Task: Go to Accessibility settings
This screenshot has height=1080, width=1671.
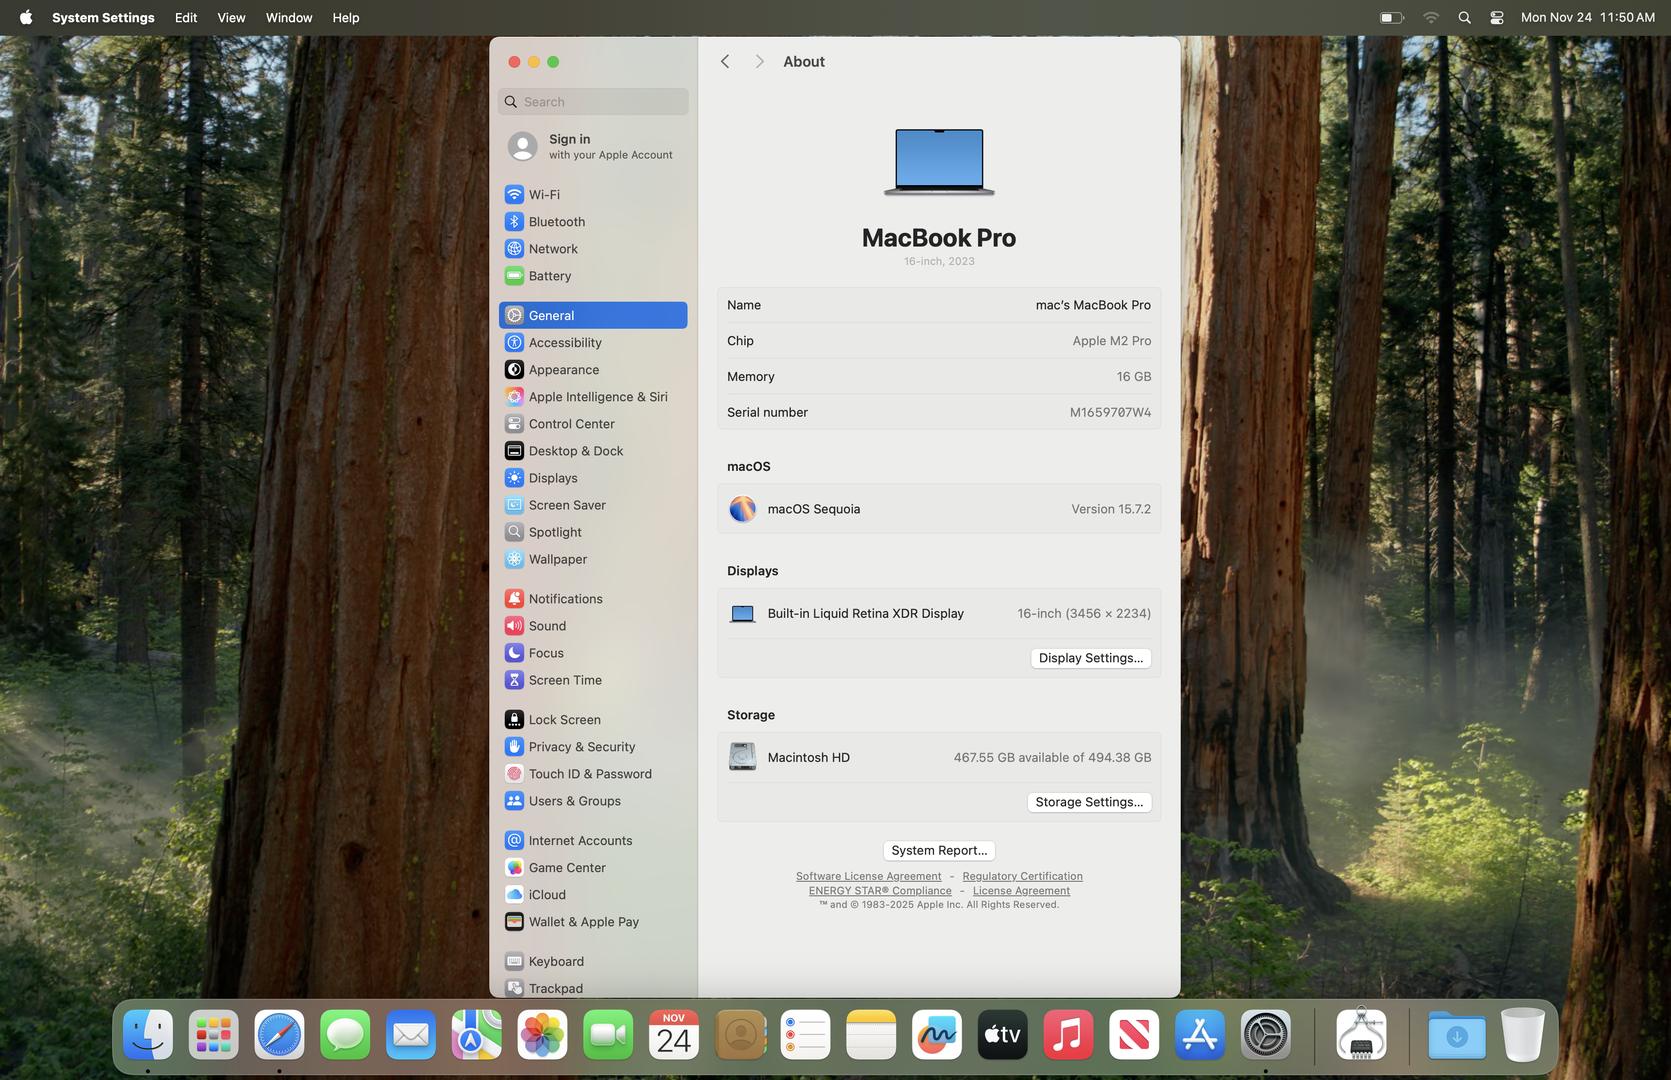Action: coord(564,342)
